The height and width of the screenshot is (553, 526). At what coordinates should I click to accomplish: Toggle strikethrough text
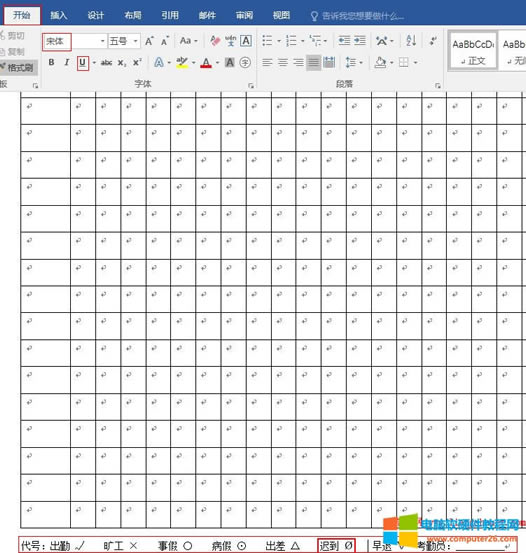pyautogui.click(x=106, y=63)
